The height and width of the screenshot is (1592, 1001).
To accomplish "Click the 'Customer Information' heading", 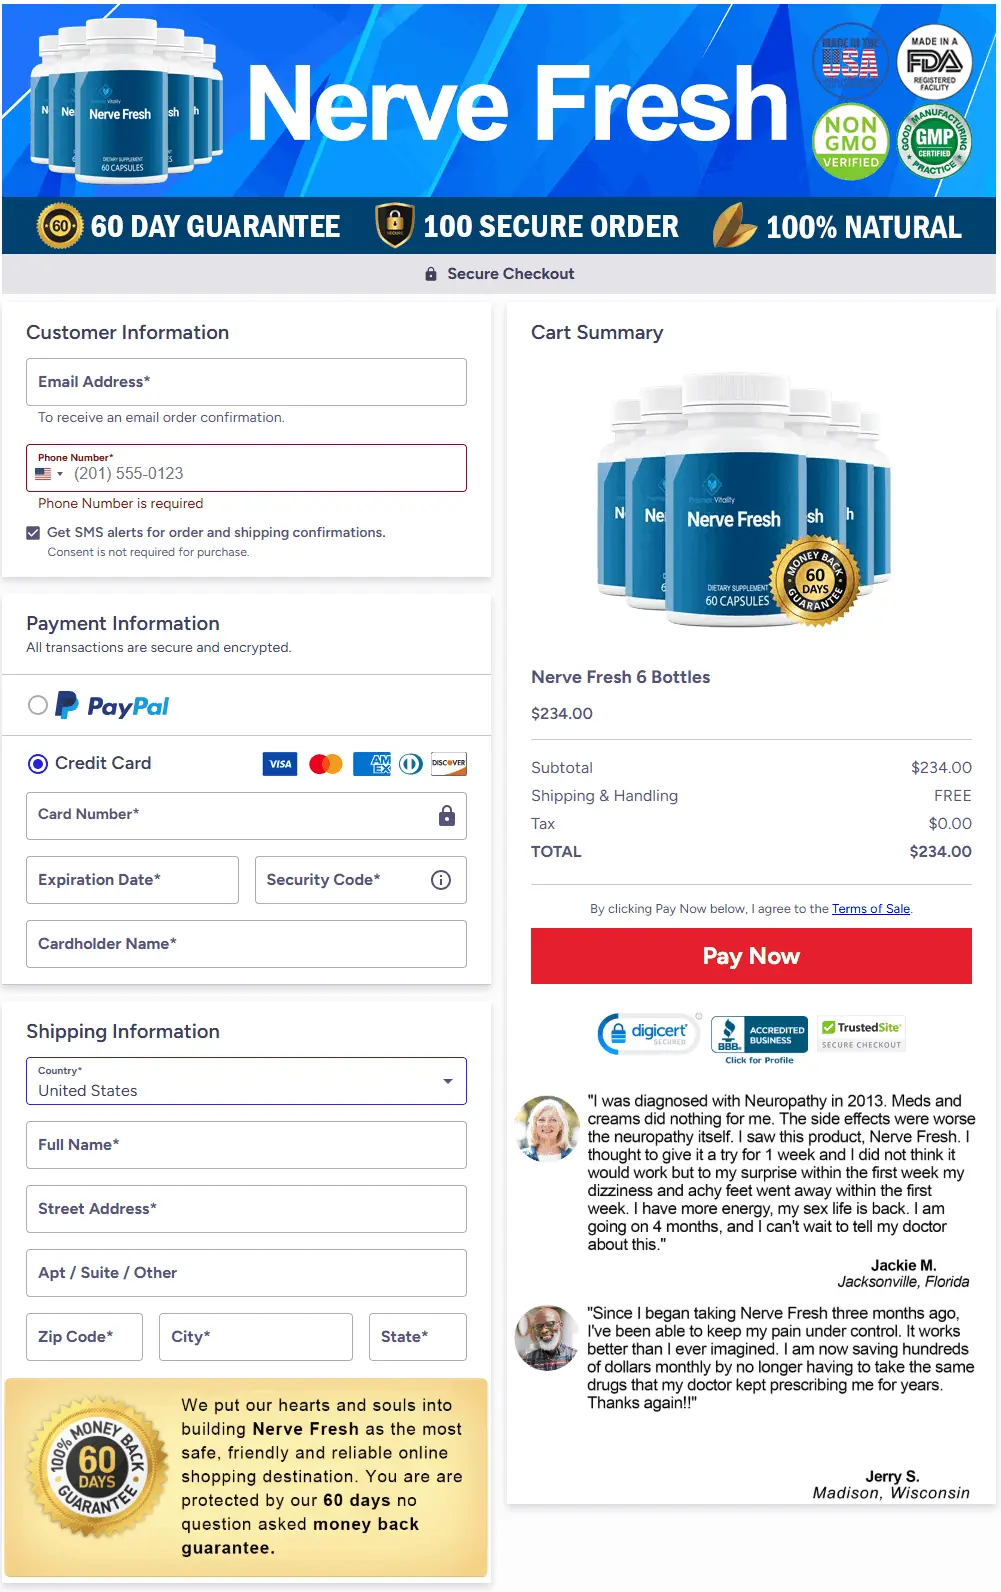I will (x=127, y=333).
